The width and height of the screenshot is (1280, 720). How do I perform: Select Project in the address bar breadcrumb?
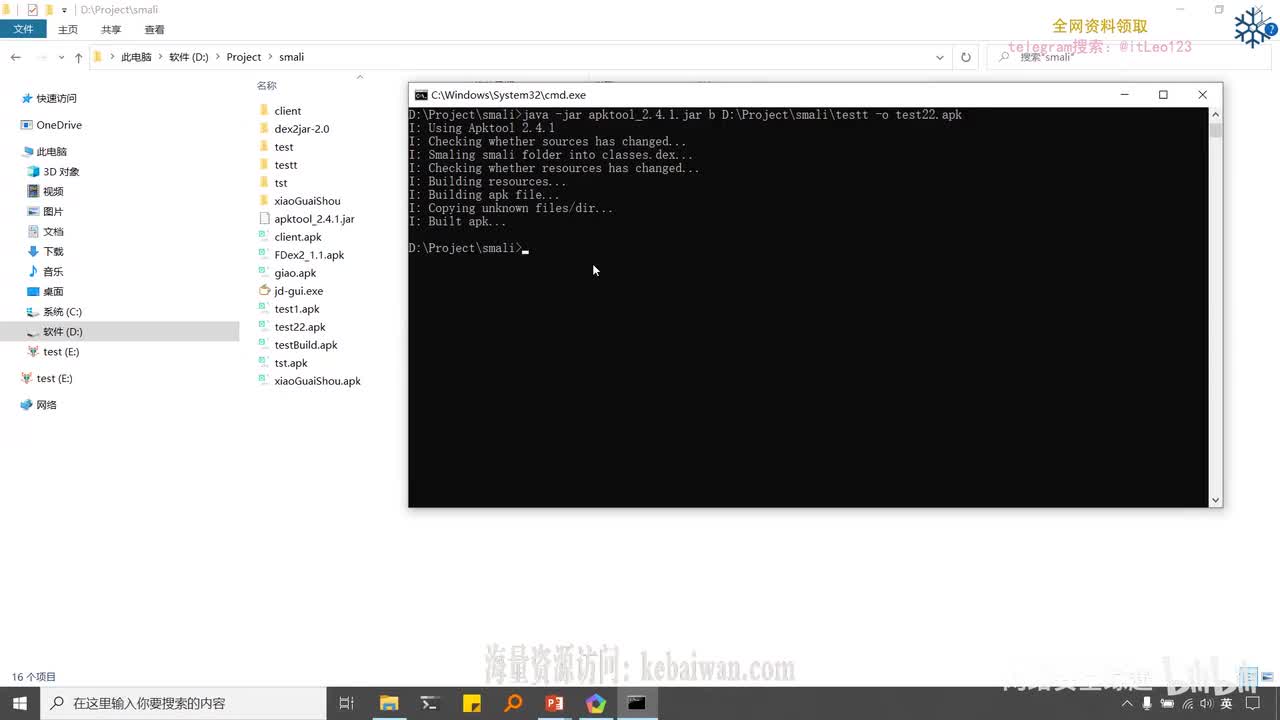pyautogui.click(x=244, y=57)
